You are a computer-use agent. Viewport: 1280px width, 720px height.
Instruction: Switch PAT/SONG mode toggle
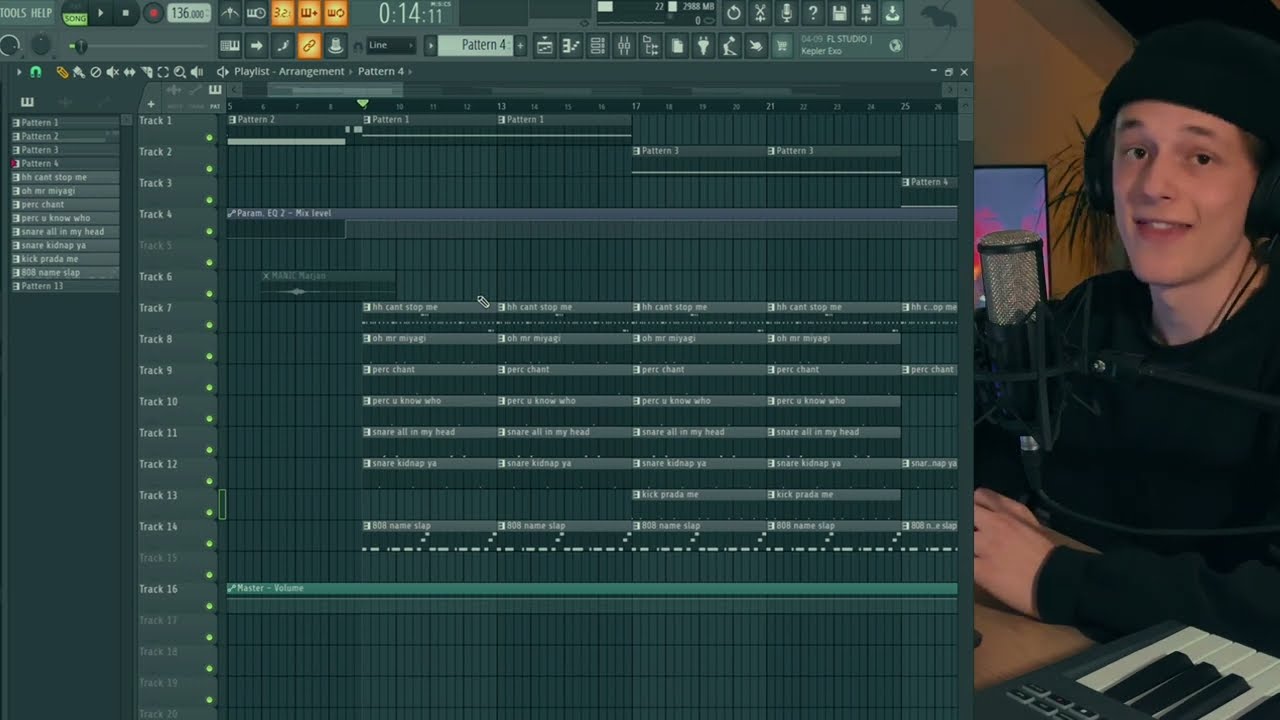click(75, 13)
